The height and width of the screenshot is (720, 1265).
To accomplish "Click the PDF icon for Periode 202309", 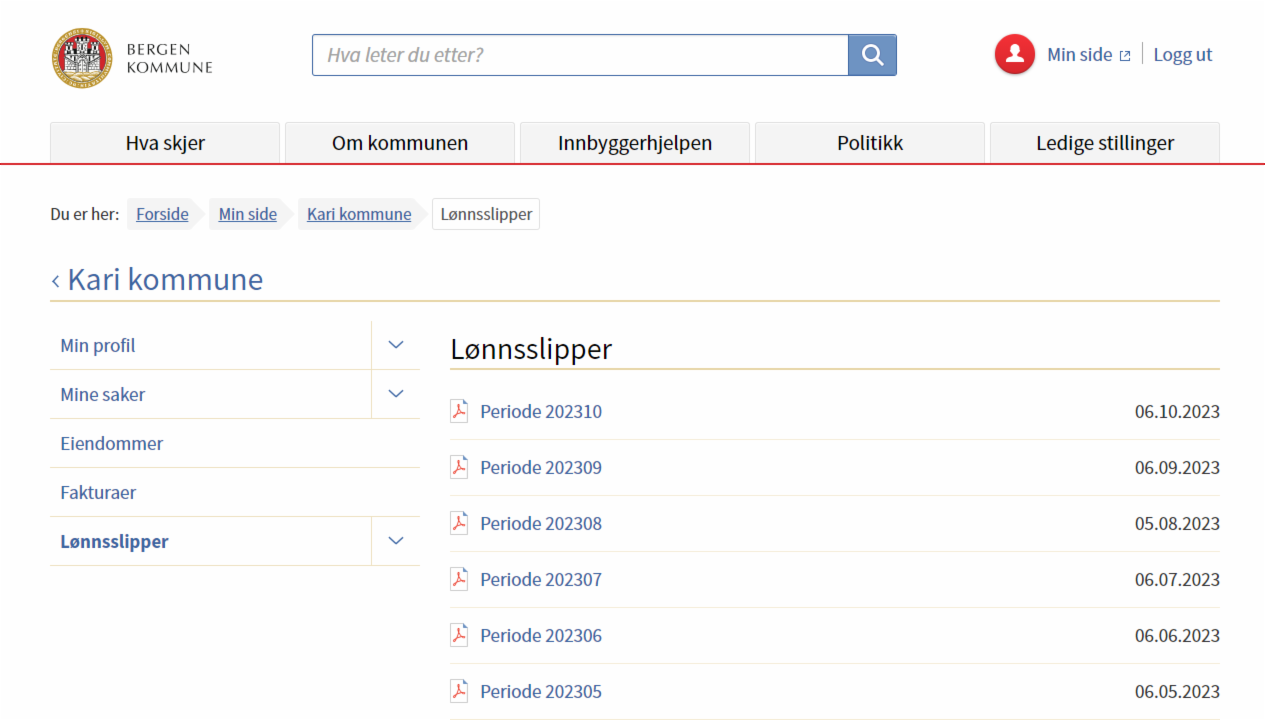I will (459, 467).
